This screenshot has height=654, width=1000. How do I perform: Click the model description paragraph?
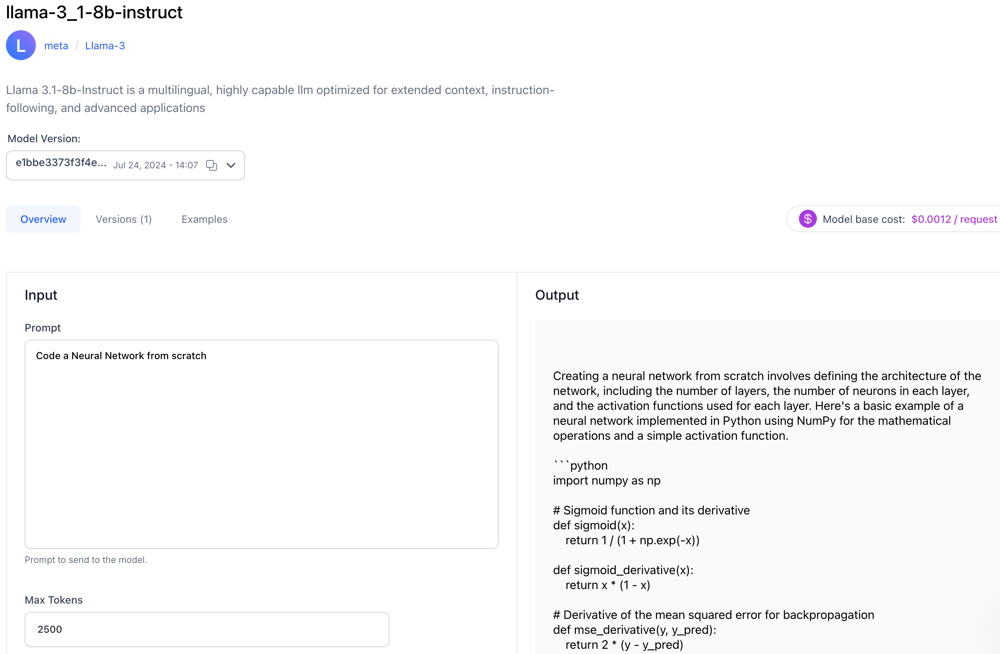[x=280, y=99]
